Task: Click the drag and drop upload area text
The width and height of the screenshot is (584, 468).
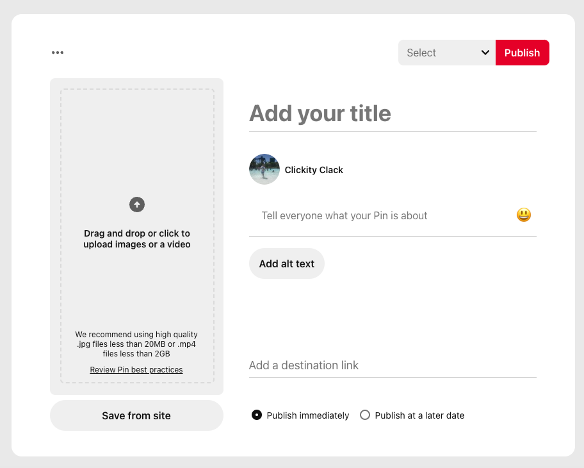Action: pos(137,239)
